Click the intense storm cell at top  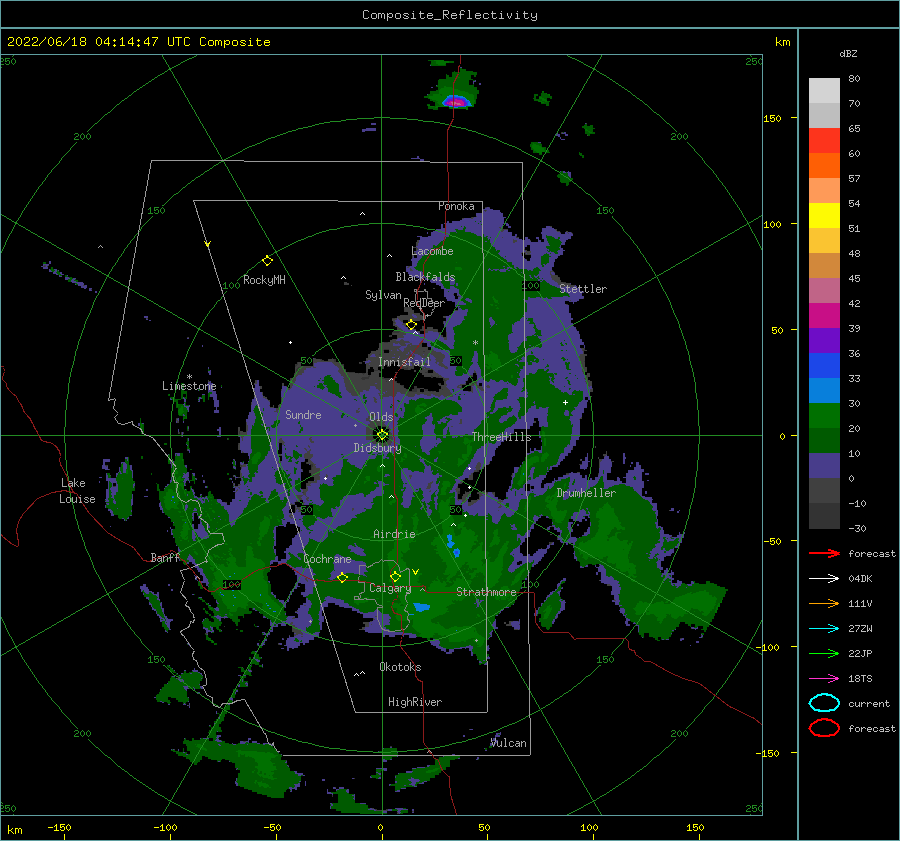point(456,102)
